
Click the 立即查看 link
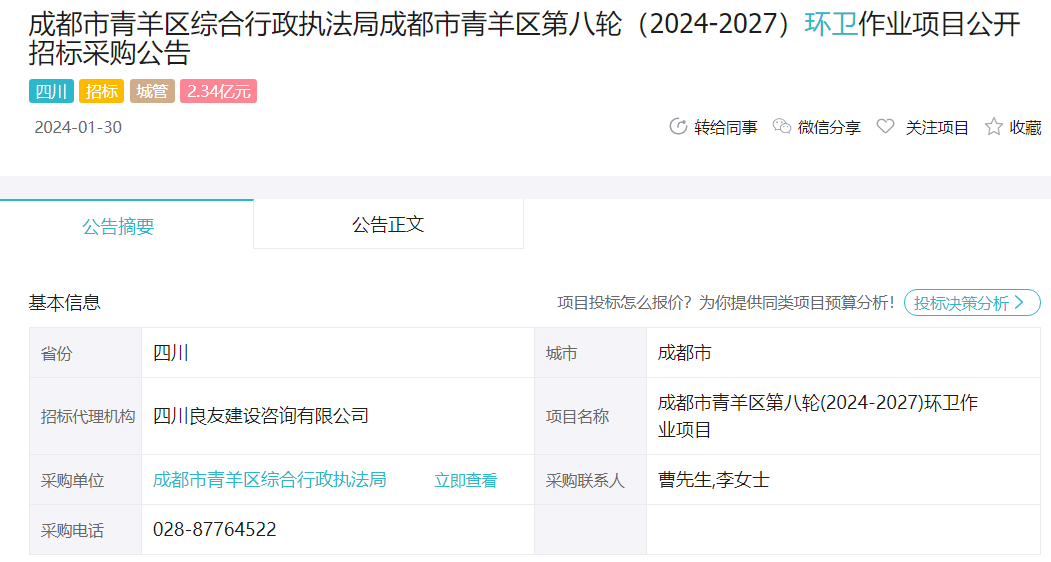pyautogui.click(x=466, y=480)
